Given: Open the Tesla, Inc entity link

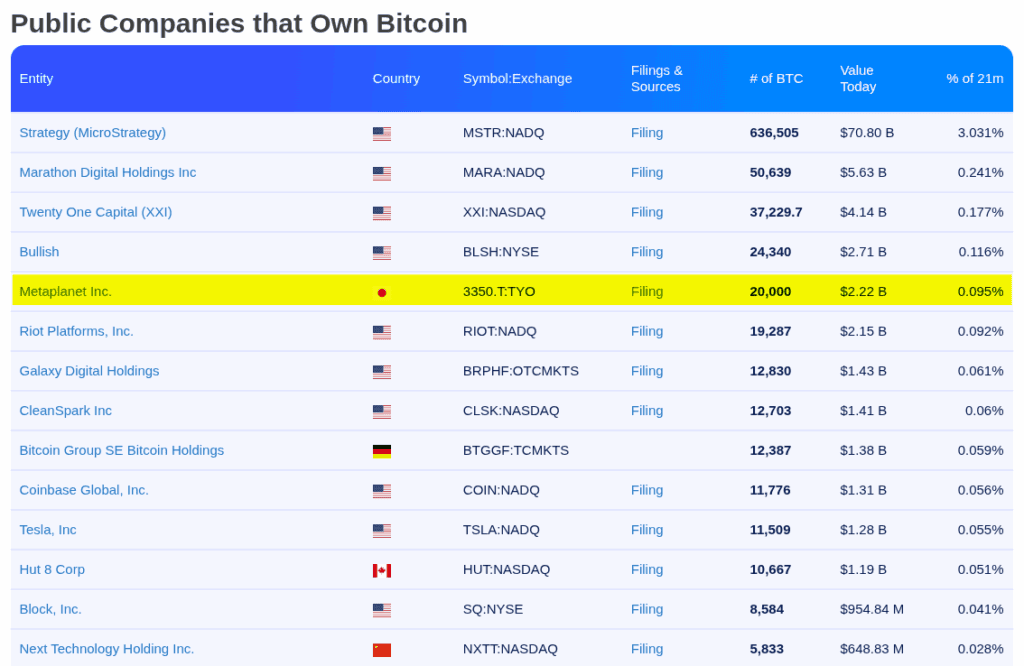Looking at the screenshot, I should click(48, 530).
